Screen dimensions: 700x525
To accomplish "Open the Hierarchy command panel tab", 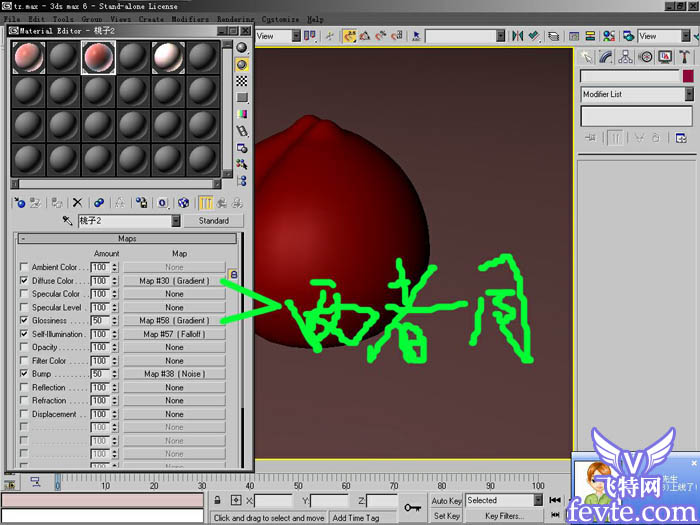I will click(x=626, y=57).
